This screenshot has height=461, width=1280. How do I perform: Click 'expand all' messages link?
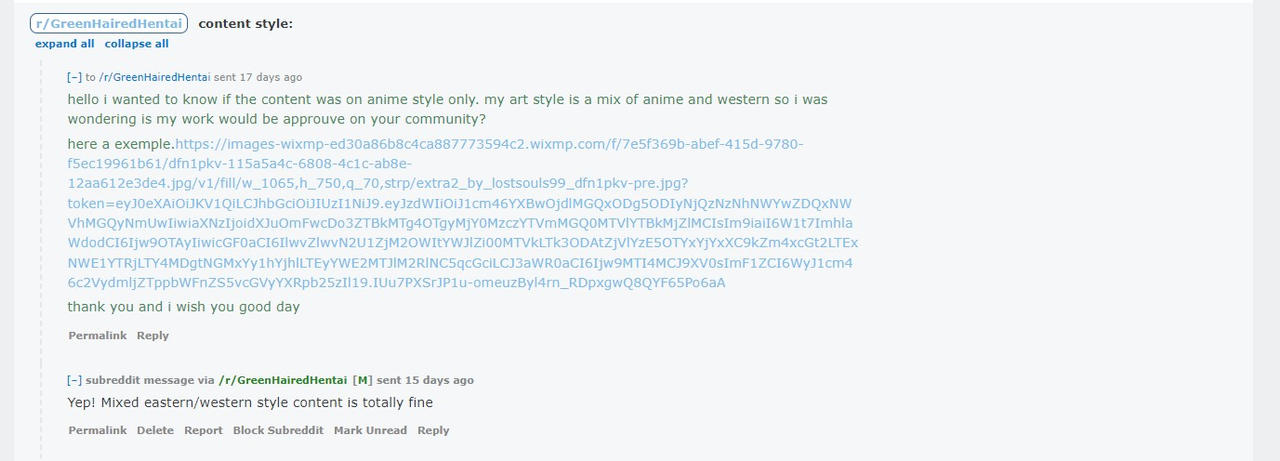(x=65, y=44)
